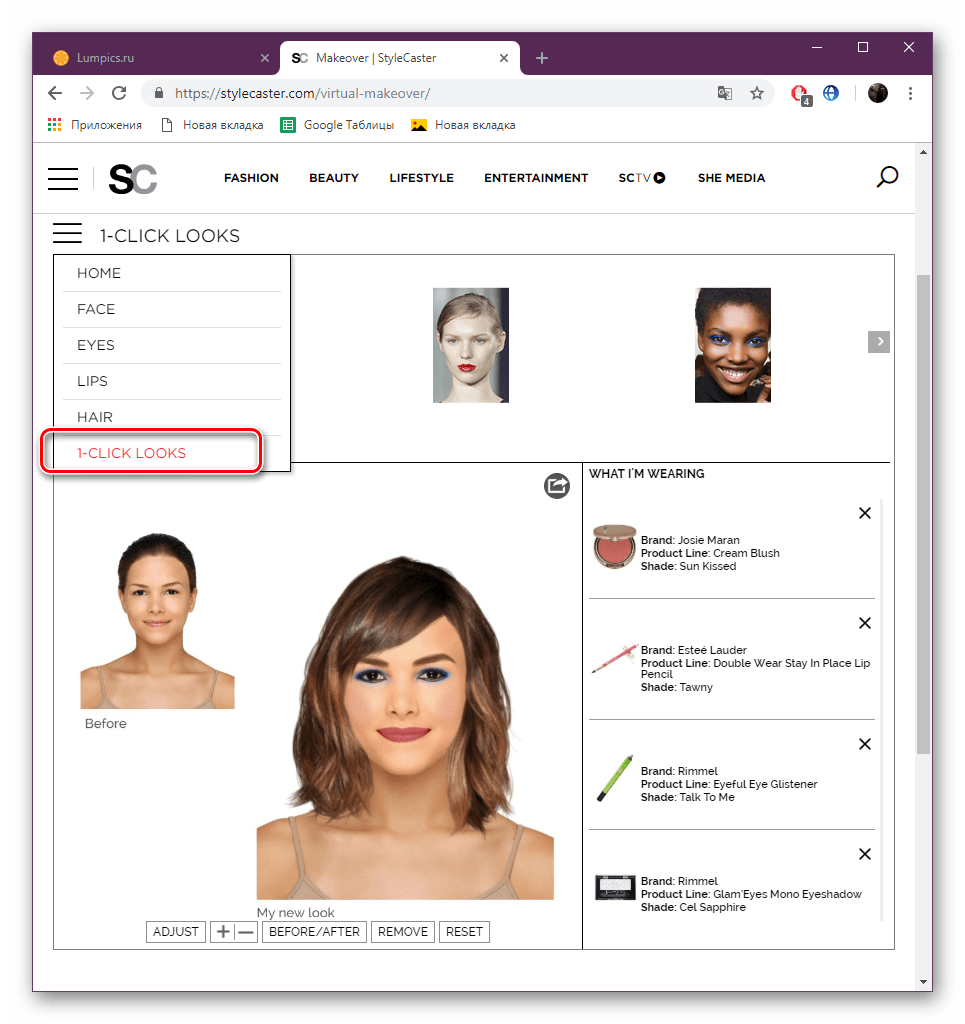Open the search magnifier icon
The height and width of the screenshot is (1024, 965).
point(887,177)
